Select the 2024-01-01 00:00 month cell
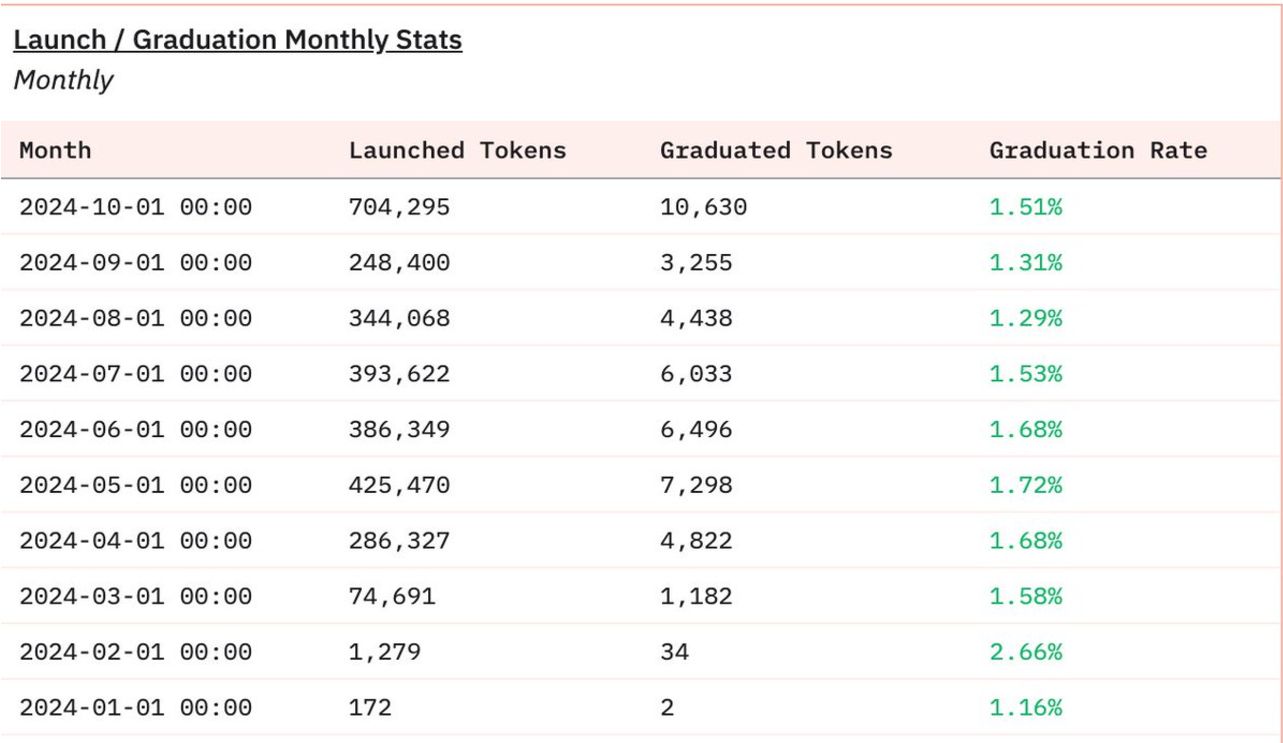The image size is (1283, 743). click(x=136, y=708)
